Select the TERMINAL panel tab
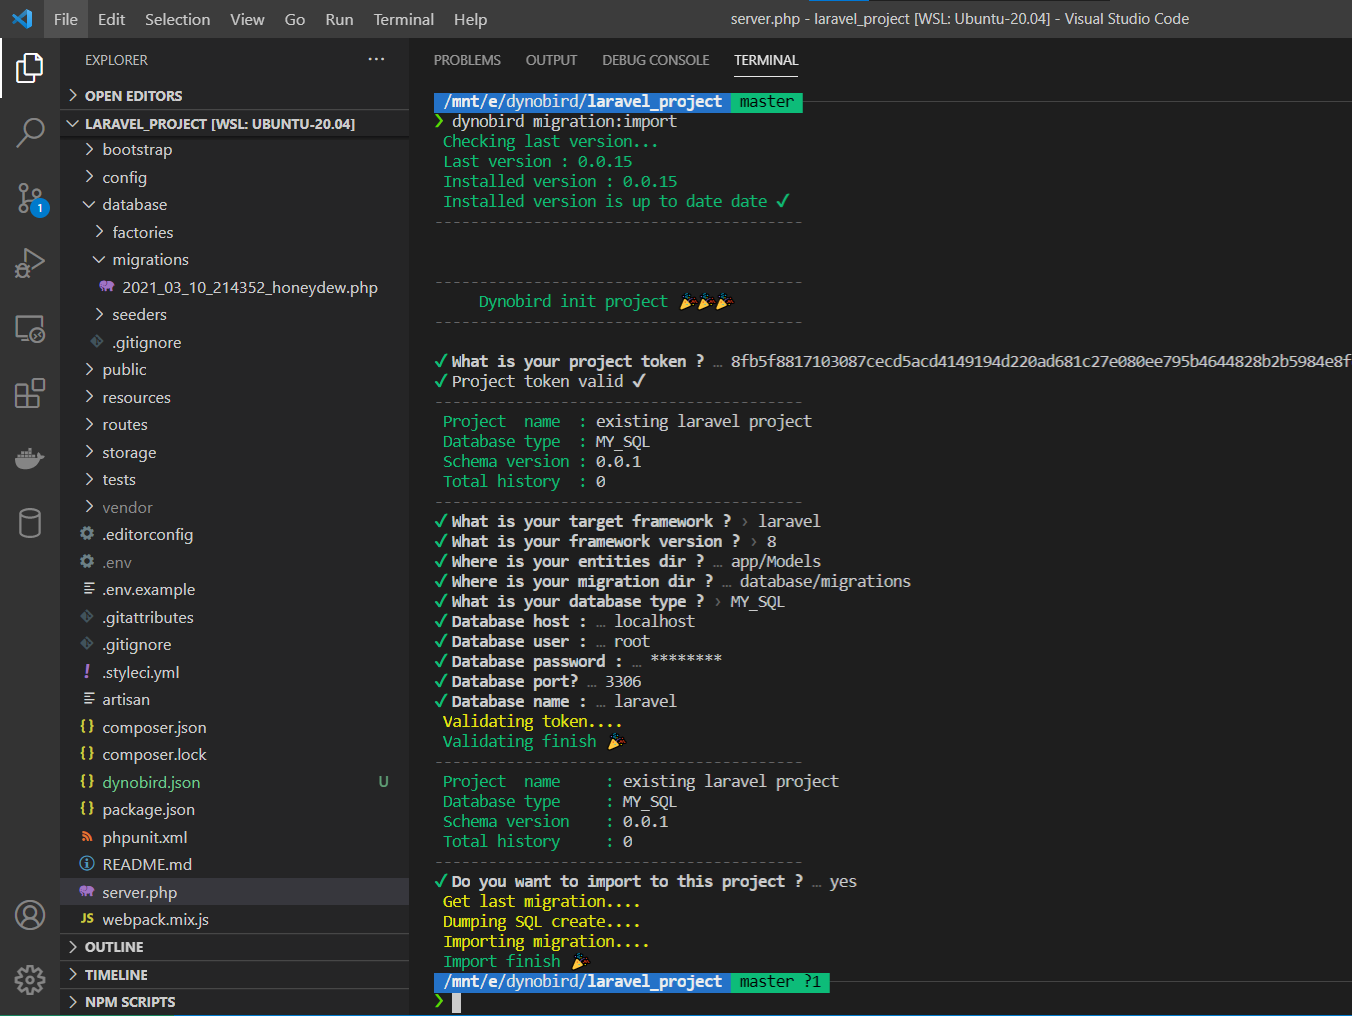The image size is (1352, 1016). 766,60
